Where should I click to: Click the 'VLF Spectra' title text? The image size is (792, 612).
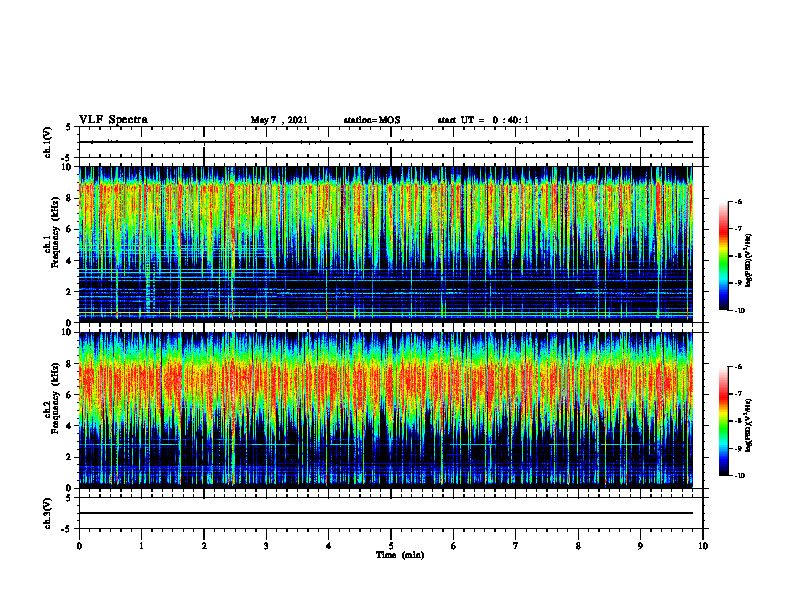113,120
